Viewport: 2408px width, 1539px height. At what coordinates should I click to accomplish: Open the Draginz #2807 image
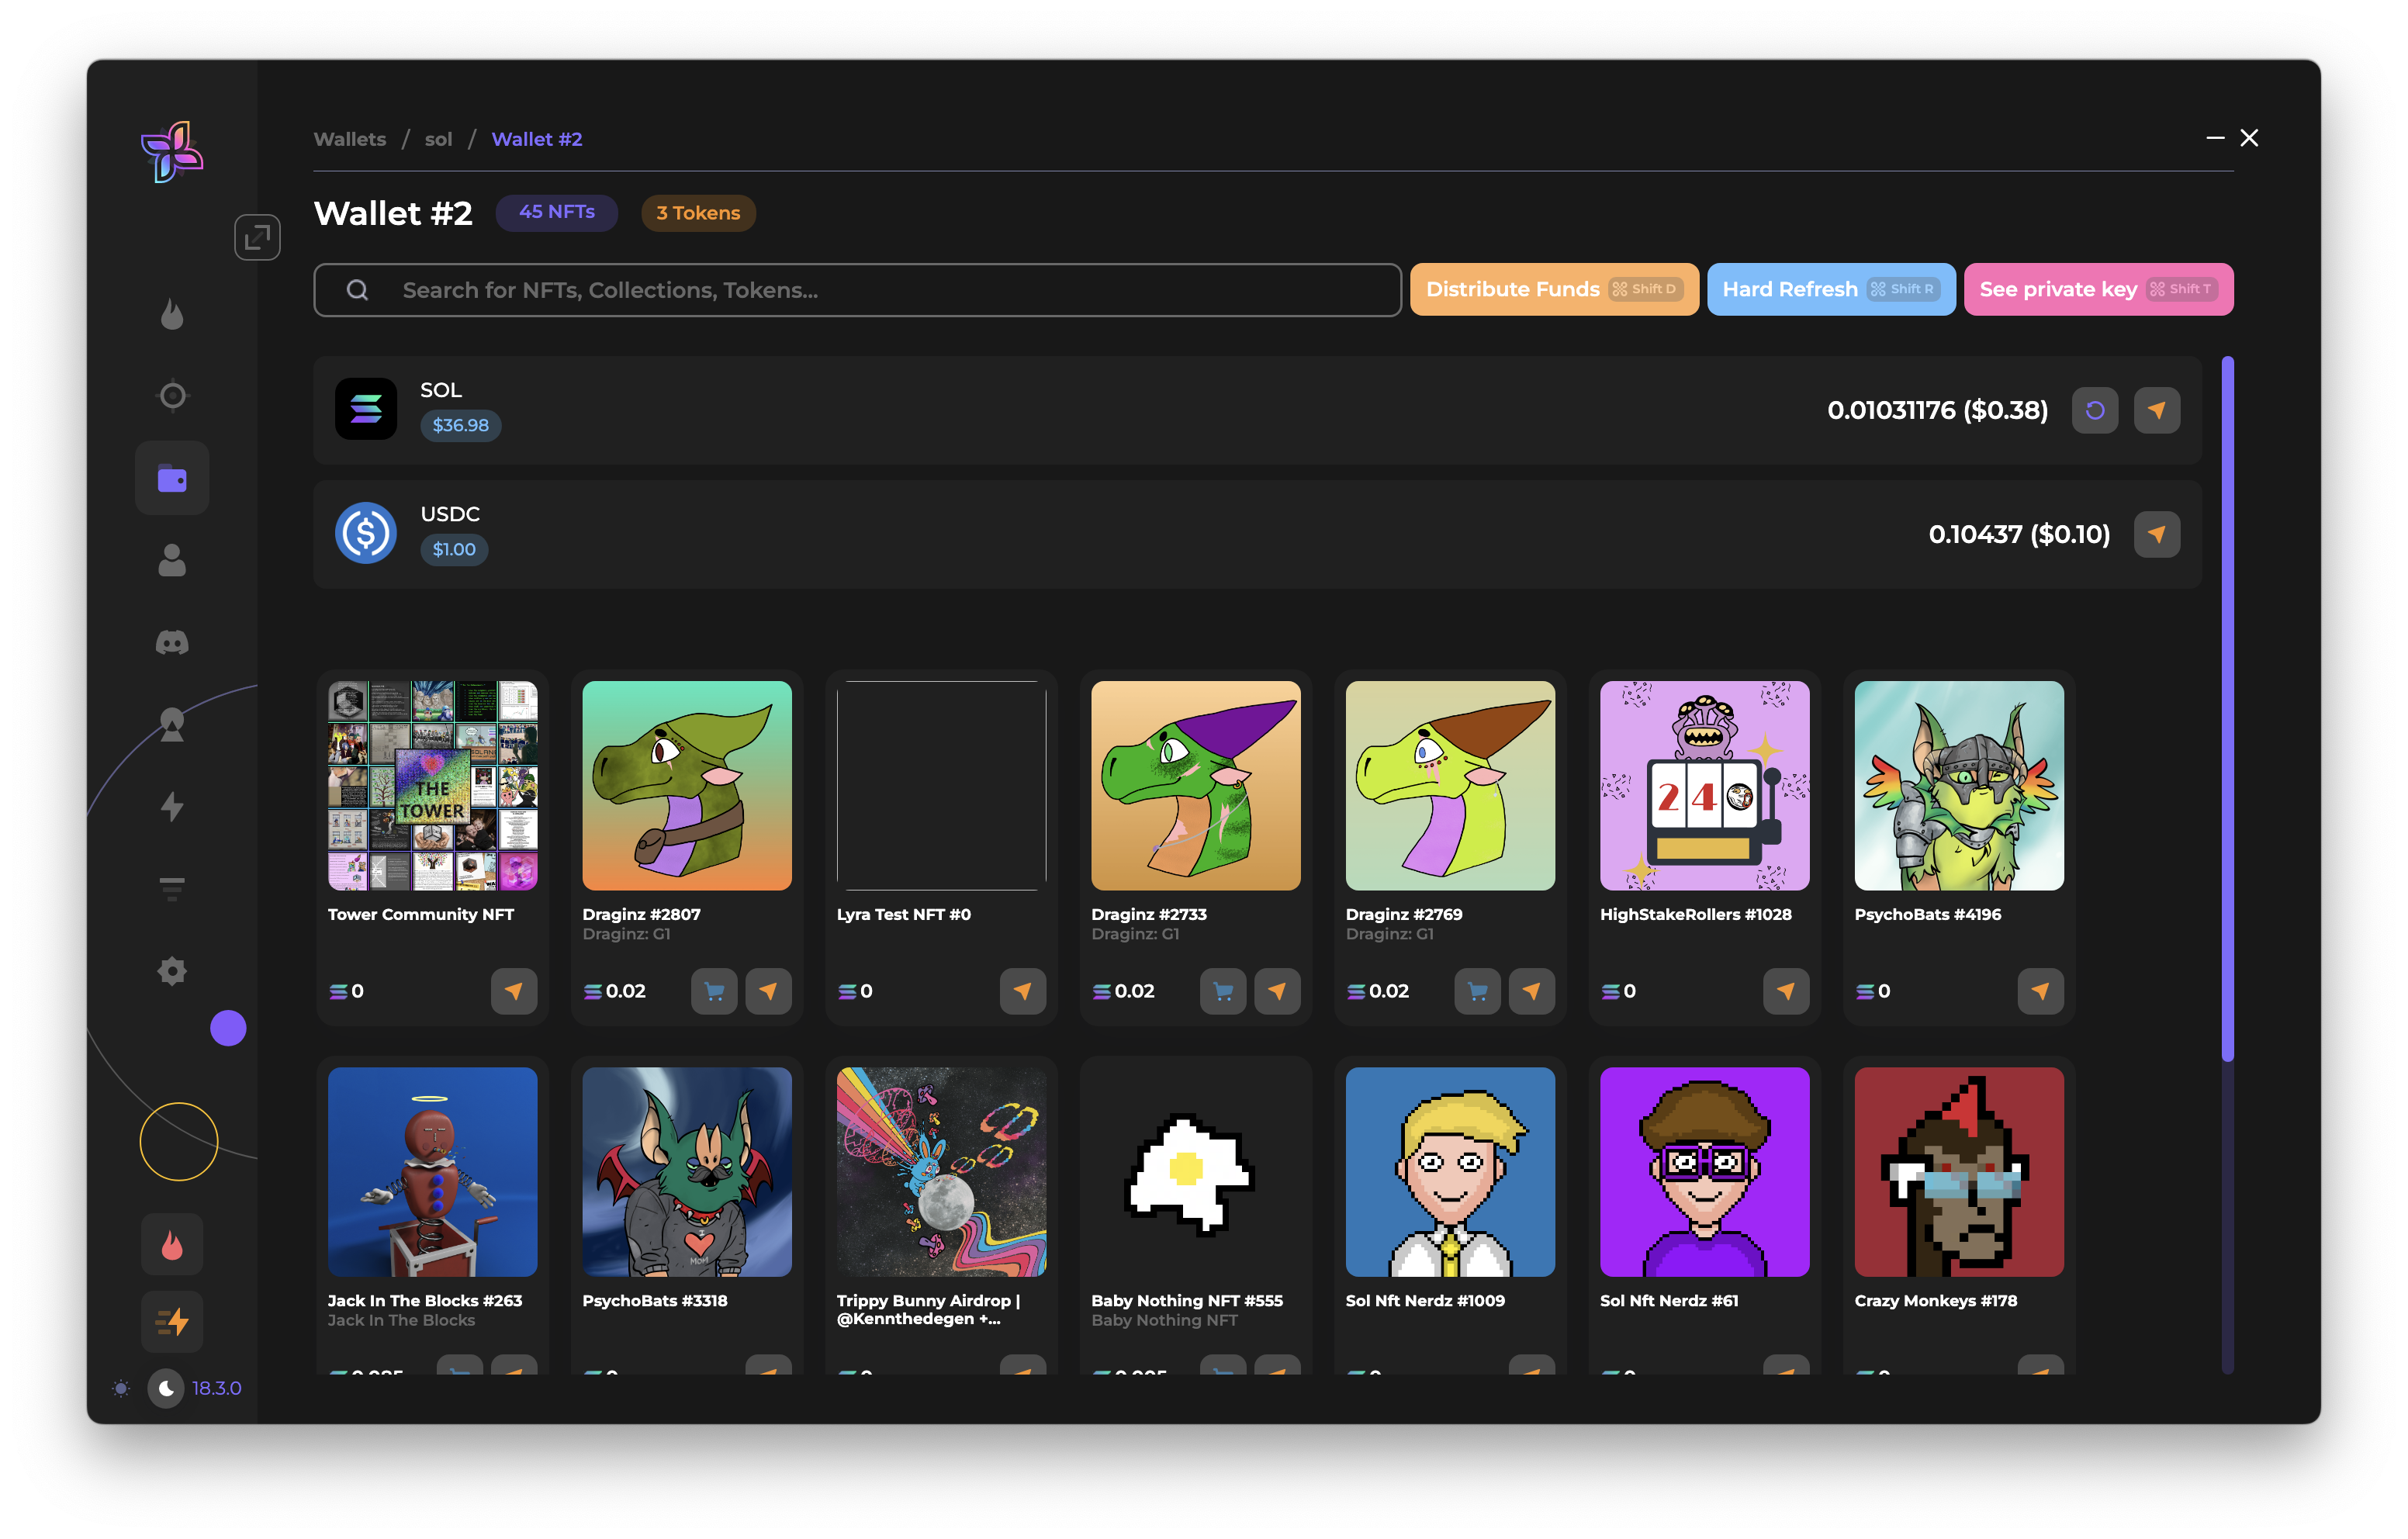pyautogui.click(x=687, y=785)
